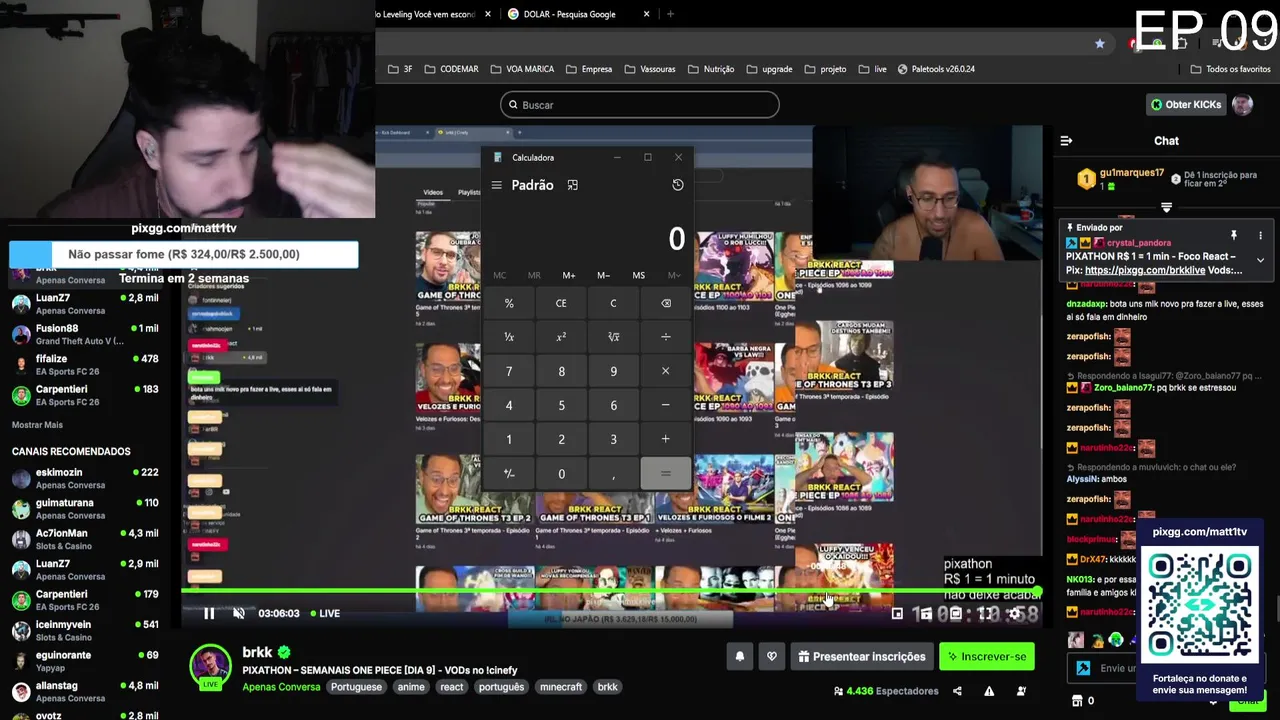1280x720 pixels.
Task: Click the MS memory store key
Action: coord(639,275)
